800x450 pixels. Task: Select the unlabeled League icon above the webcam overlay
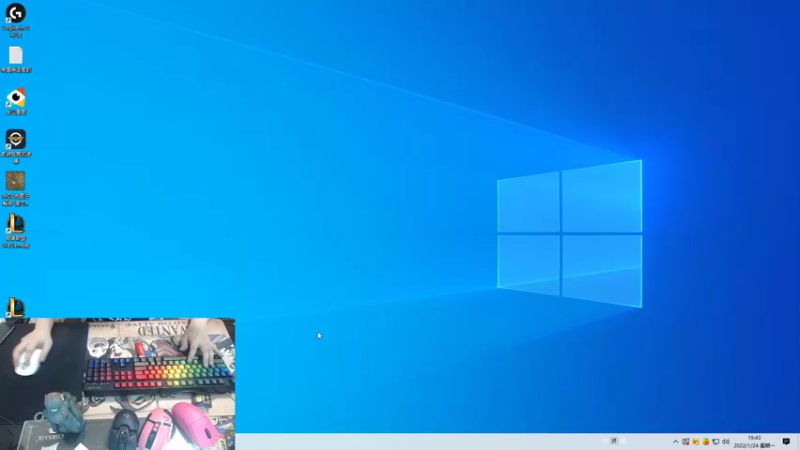coord(16,308)
